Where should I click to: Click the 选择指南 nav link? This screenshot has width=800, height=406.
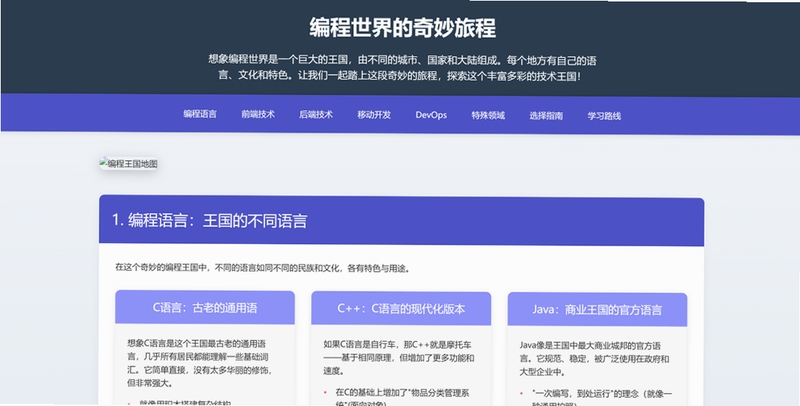pyautogui.click(x=546, y=116)
